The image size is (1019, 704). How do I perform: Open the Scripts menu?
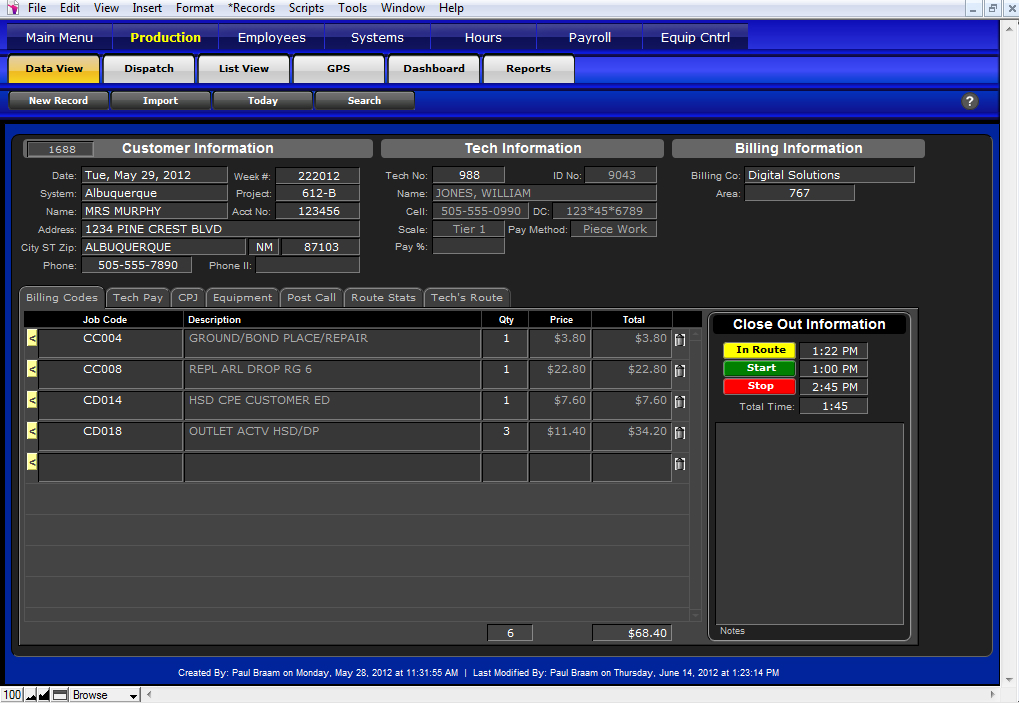(x=306, y=8)
